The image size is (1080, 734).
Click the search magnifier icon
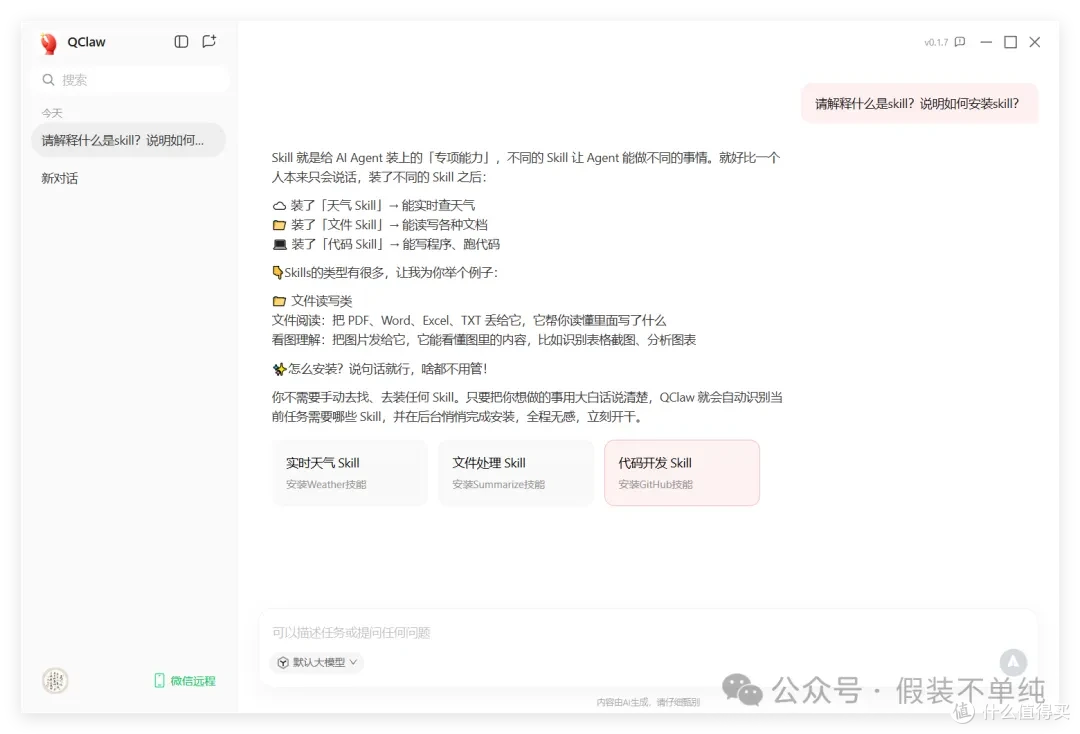(x=48, y=80)
